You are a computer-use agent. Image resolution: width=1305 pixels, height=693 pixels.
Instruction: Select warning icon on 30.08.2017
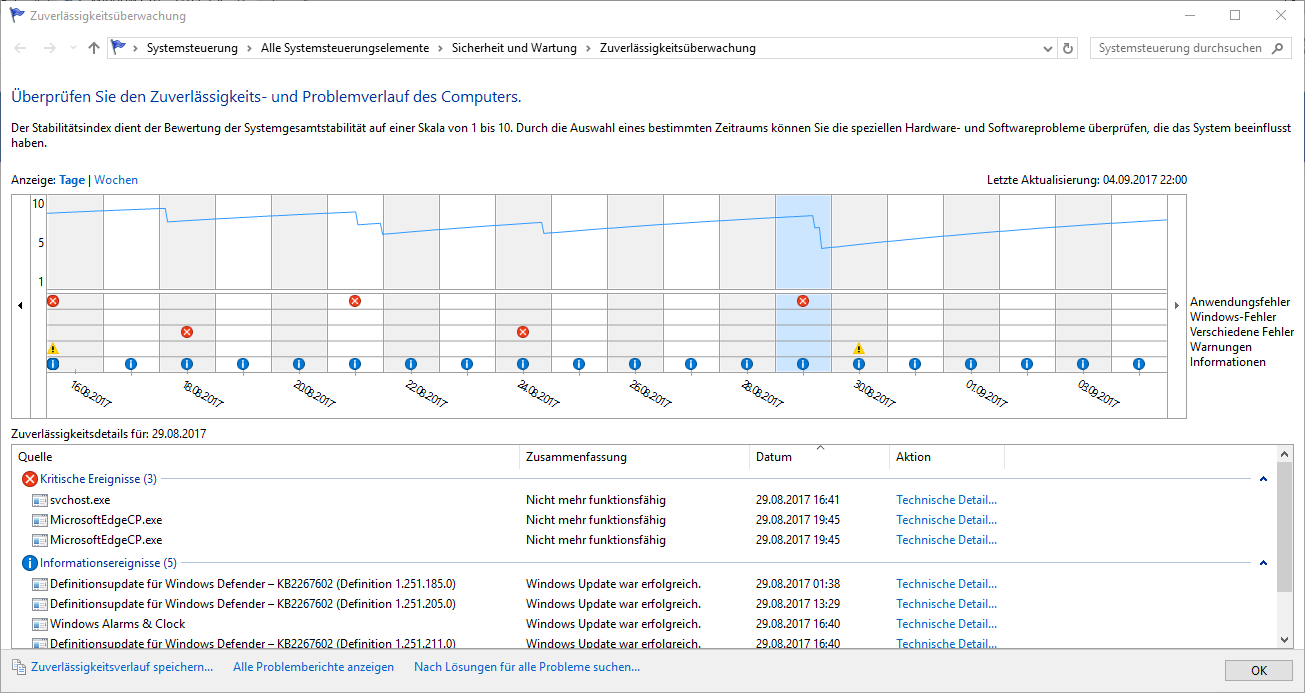859,348
